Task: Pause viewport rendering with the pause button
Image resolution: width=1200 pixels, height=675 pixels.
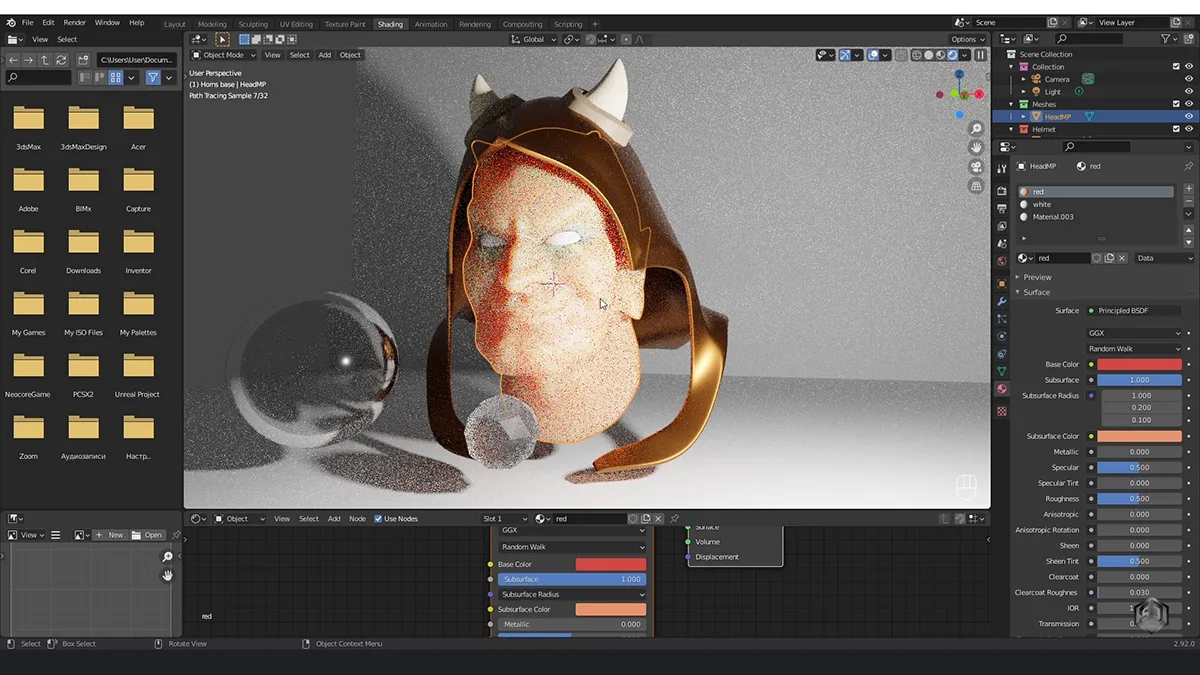Action: pos(980,55)
